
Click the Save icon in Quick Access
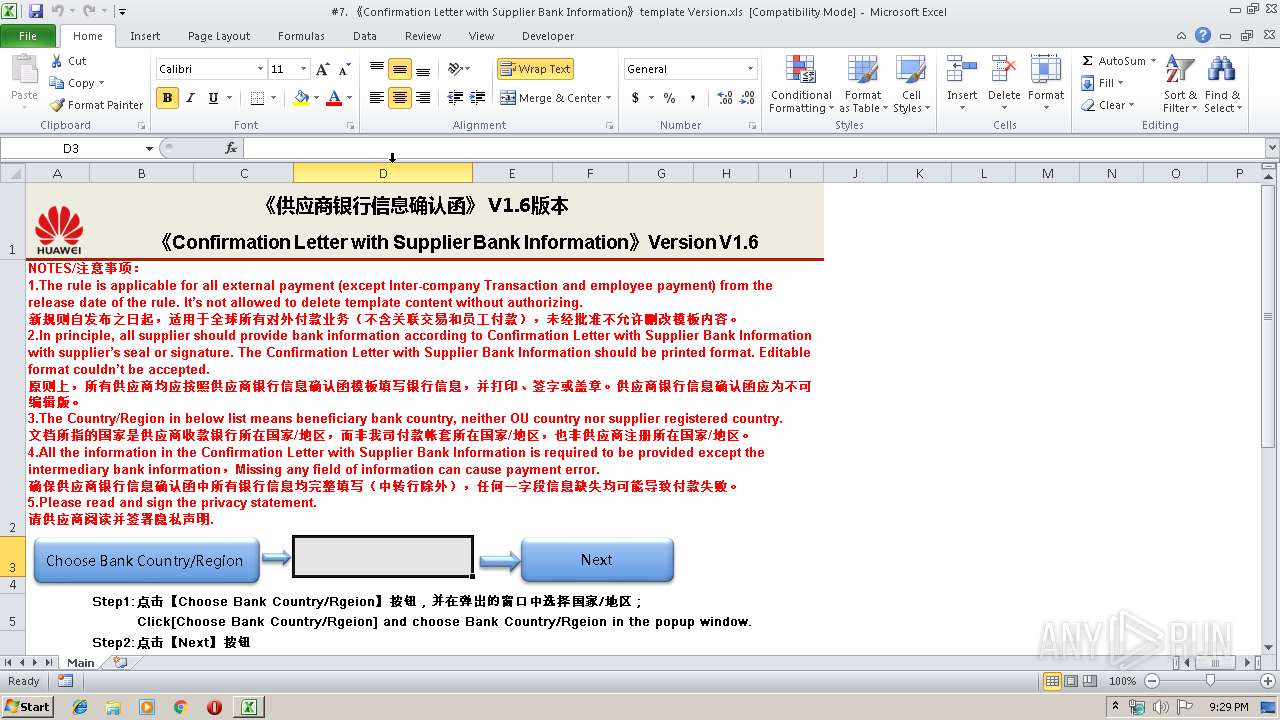point(36,11)
